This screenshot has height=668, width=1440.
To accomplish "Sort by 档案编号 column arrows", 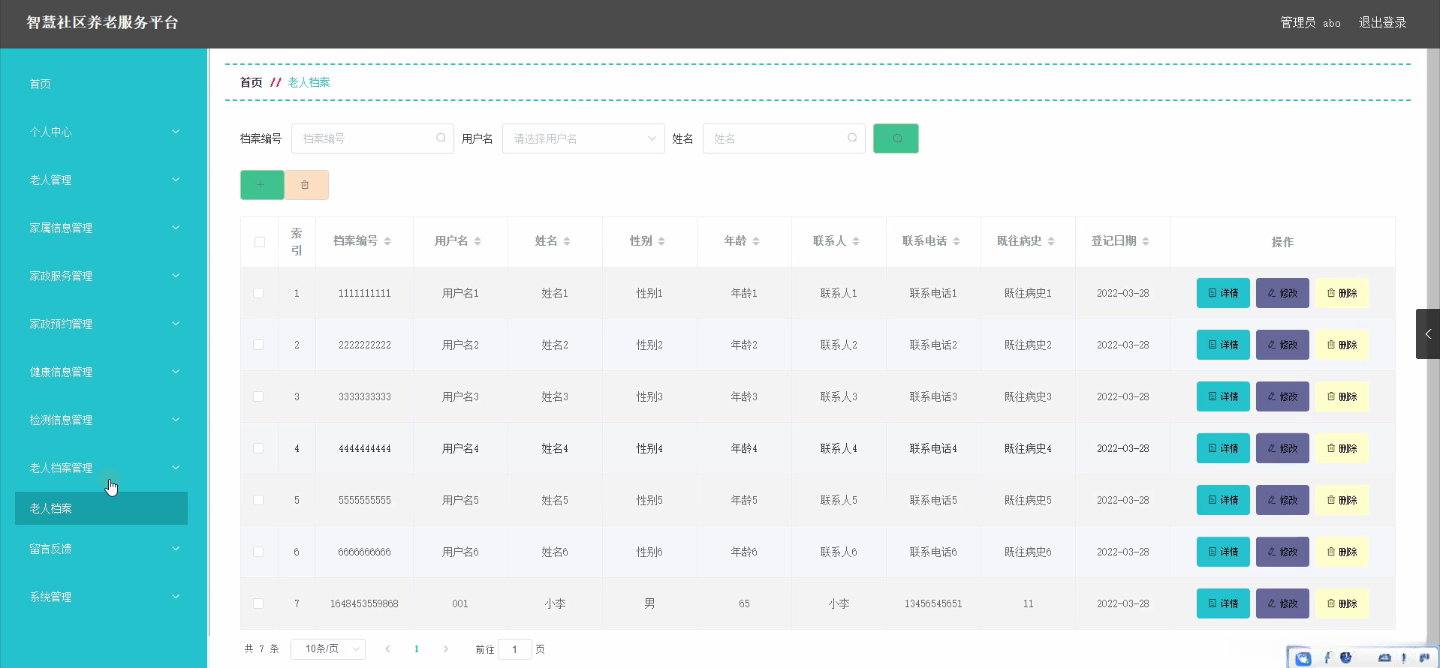I will [387, 242].
